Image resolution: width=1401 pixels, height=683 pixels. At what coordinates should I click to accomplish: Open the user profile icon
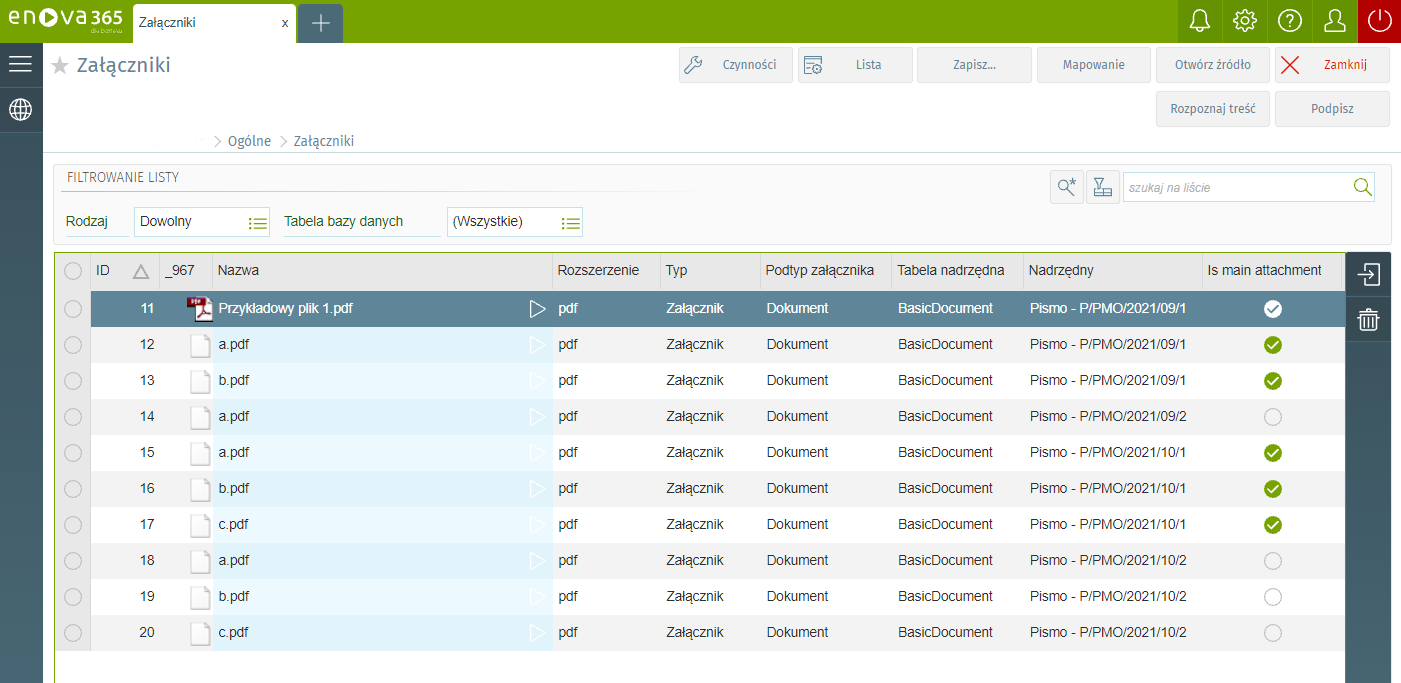pyautogui.click(x=1334, y=21)
